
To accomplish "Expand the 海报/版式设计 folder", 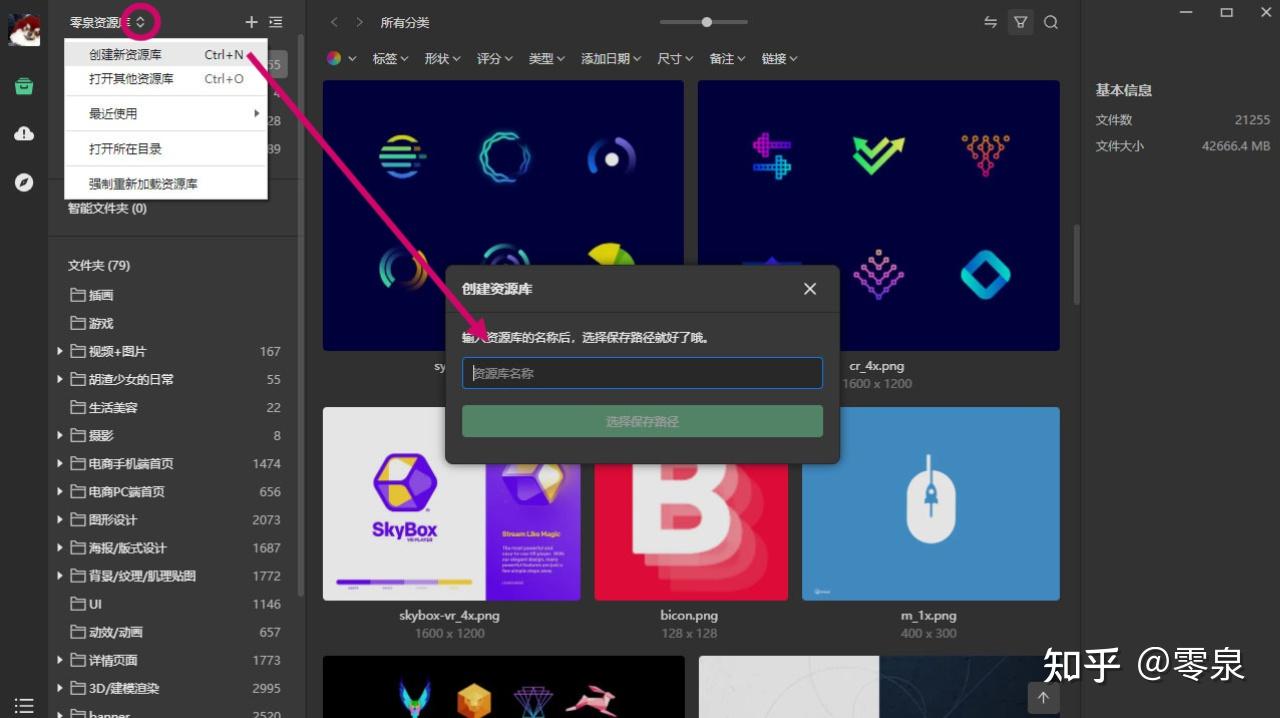I will point(60,547).
